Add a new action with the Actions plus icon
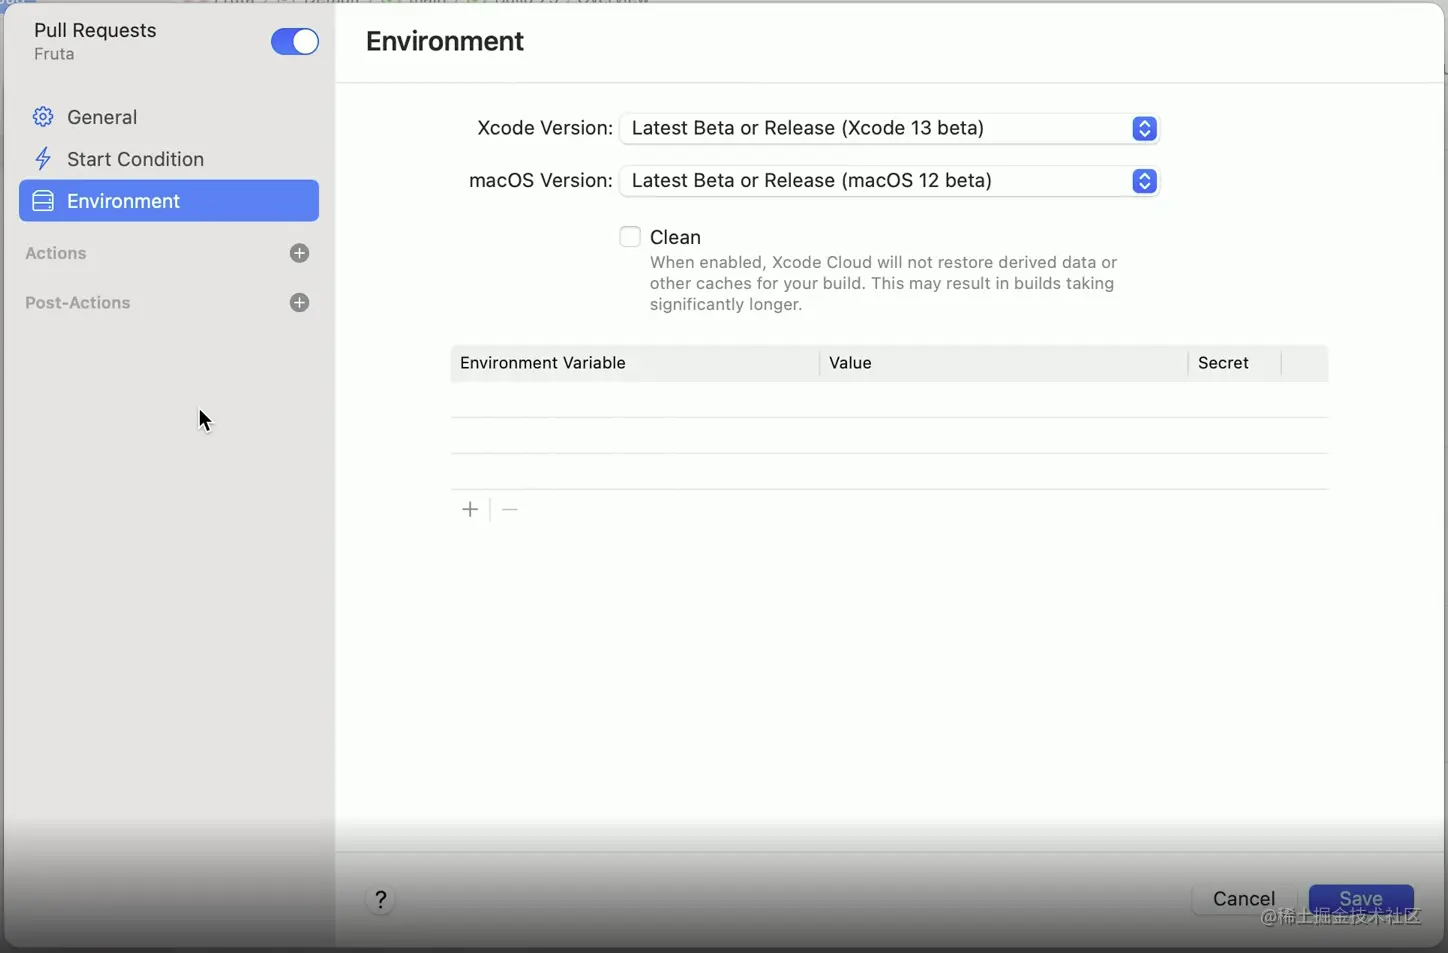Image resolution: width=1448 pixels, height=953 pixels. click(x=299, y=253)
